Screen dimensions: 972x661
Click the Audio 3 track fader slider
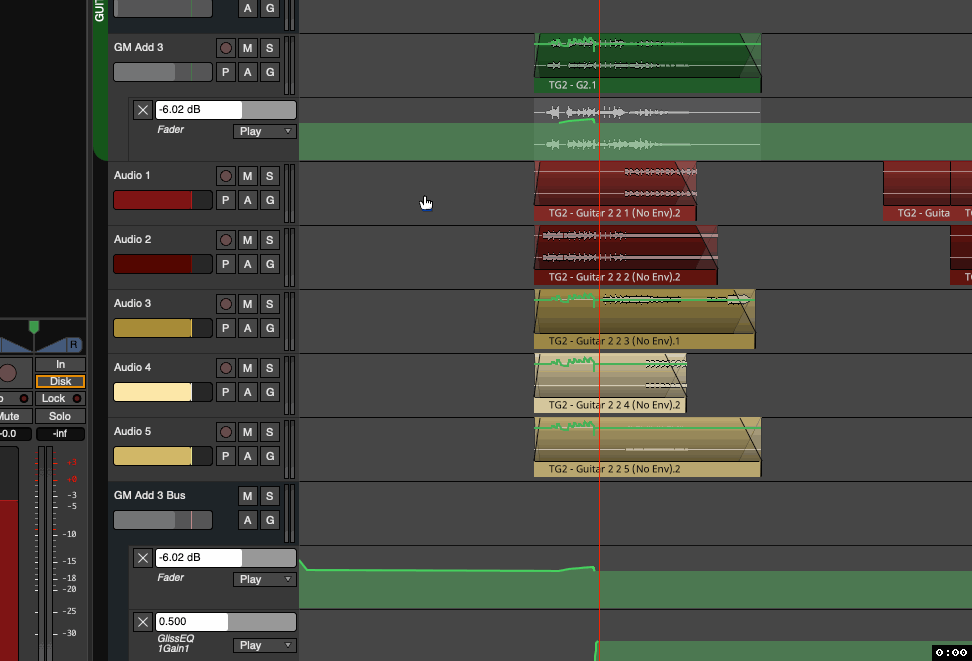point(162,328)
